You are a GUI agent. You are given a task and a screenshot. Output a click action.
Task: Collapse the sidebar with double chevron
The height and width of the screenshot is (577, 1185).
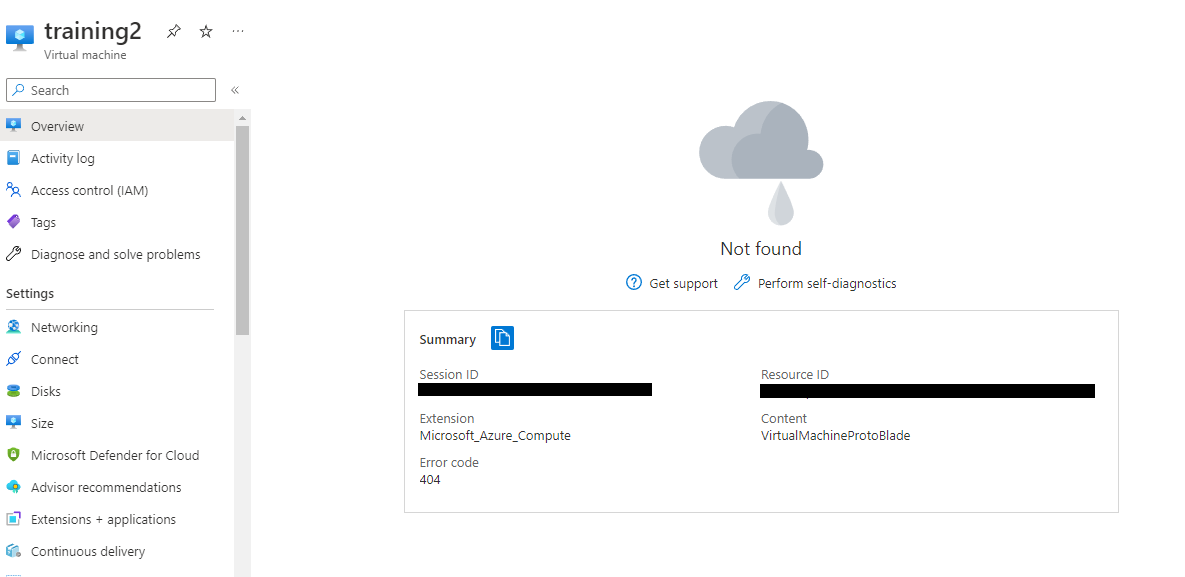point(235,90)
